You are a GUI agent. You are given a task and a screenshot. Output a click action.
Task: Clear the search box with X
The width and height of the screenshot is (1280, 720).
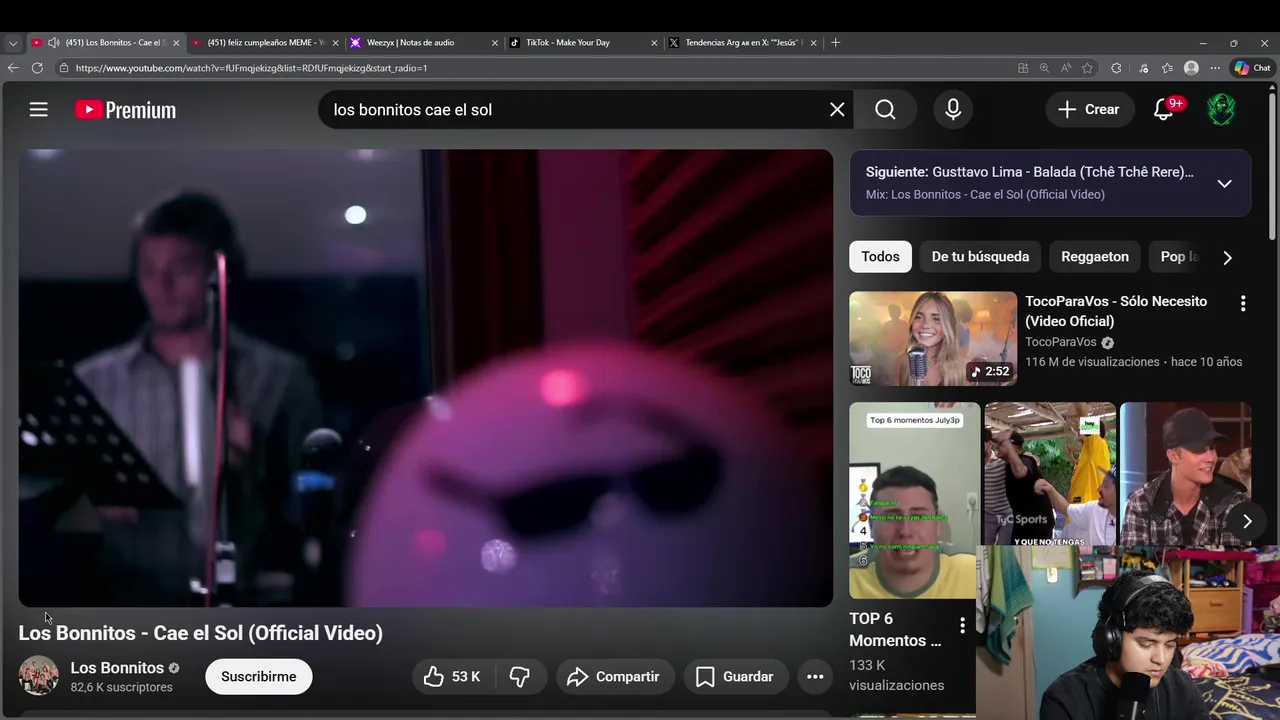tap(837, 110)
